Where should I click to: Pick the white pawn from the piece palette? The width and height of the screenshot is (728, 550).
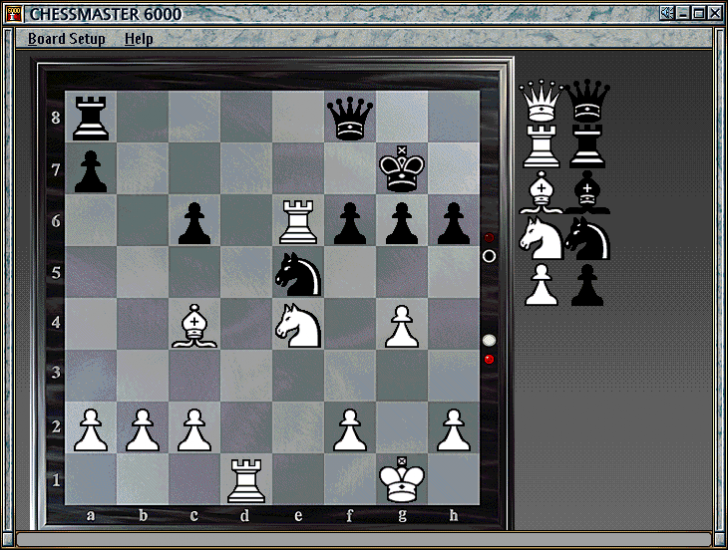pyautogui.click(x=541, y=285)
